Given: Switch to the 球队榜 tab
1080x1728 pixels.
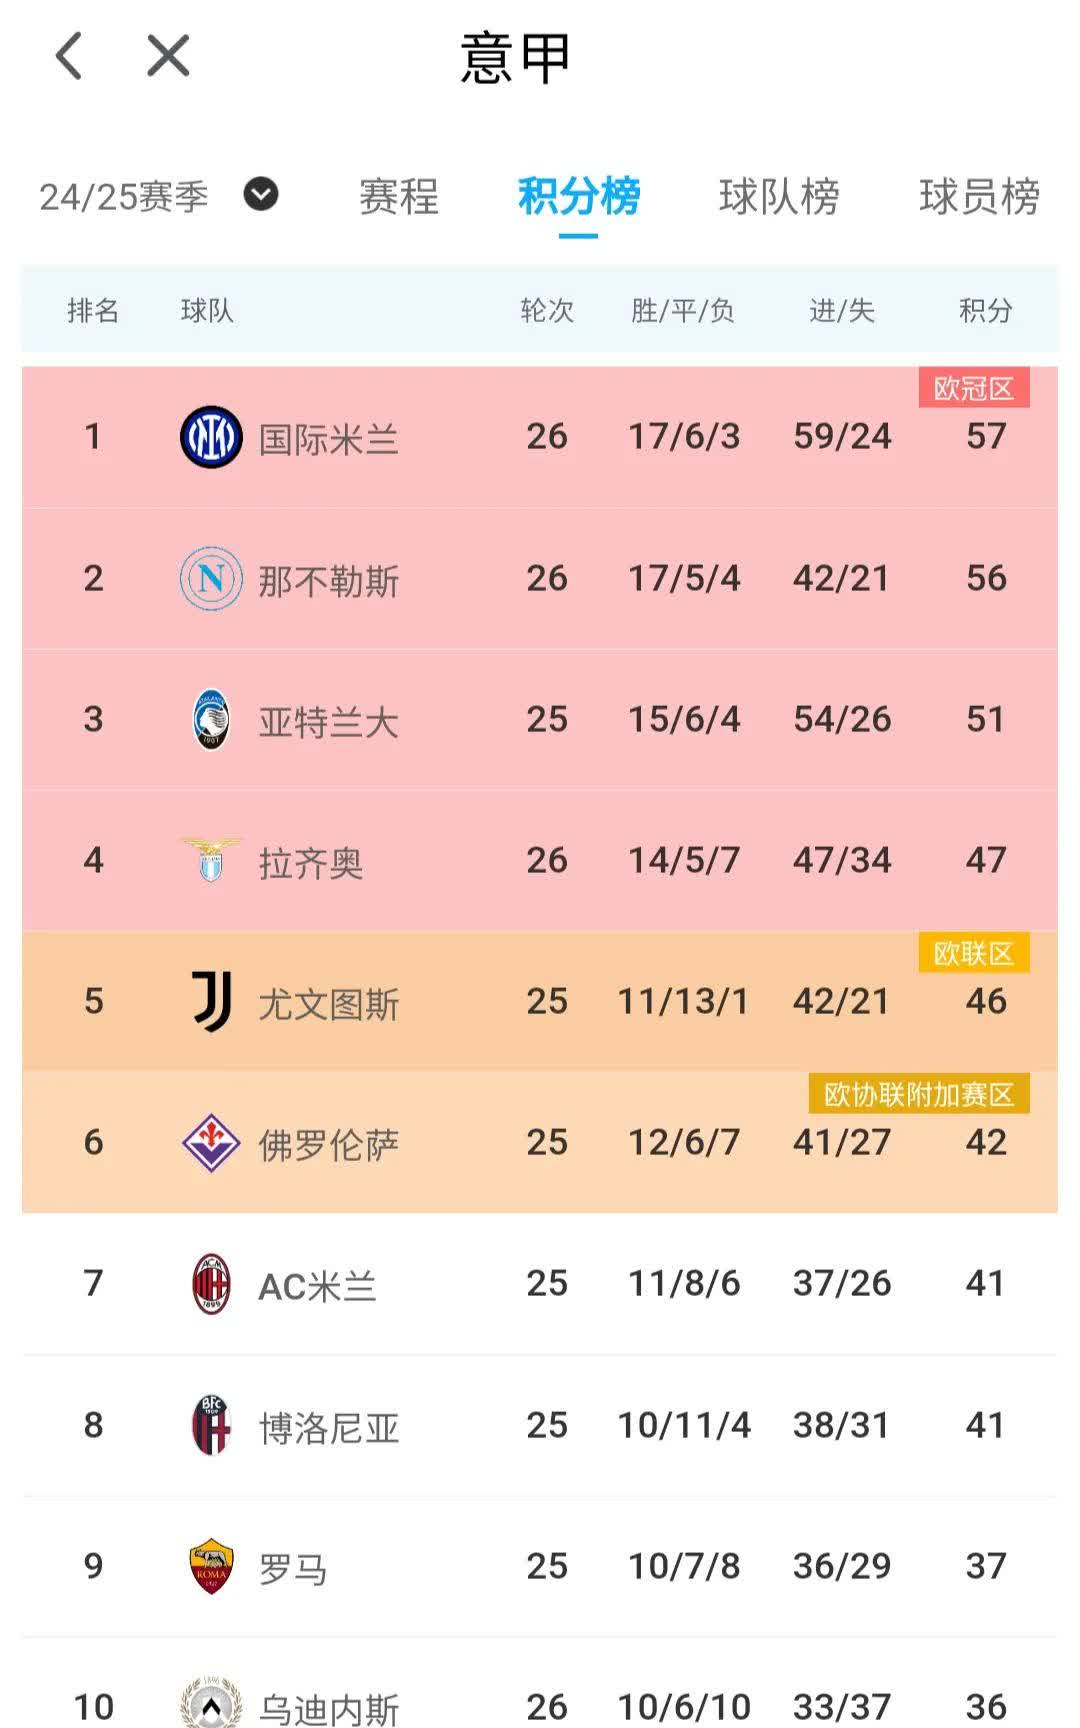Looking at the screenshot, I should click(778, 199).
